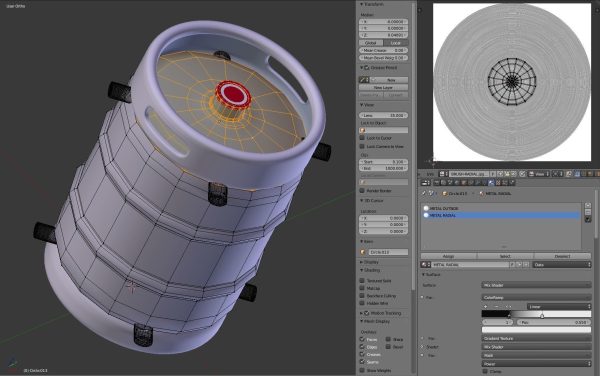The height and width of the screenshot is (376, 600).
Task: Click the Lens value field
Action: click(383, 115)
